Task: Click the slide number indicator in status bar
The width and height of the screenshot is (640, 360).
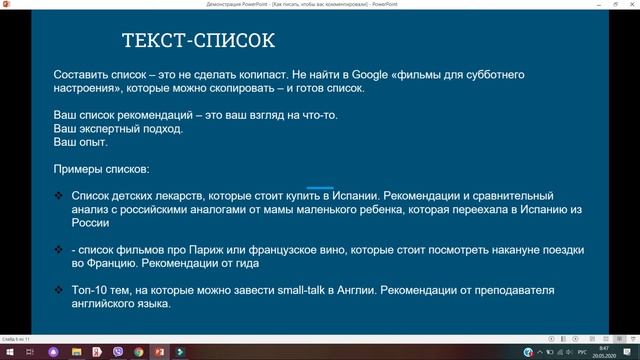Action: (16, 339)
